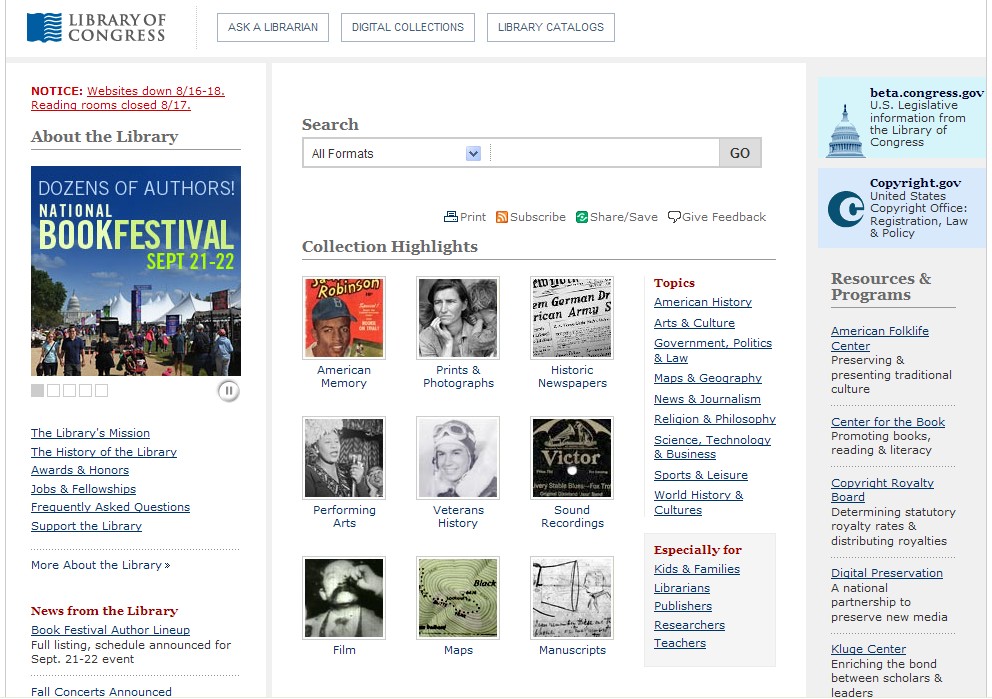Open the Veterans History thumbnail
The width and height of the screenshot is (992, 699).
458,457
